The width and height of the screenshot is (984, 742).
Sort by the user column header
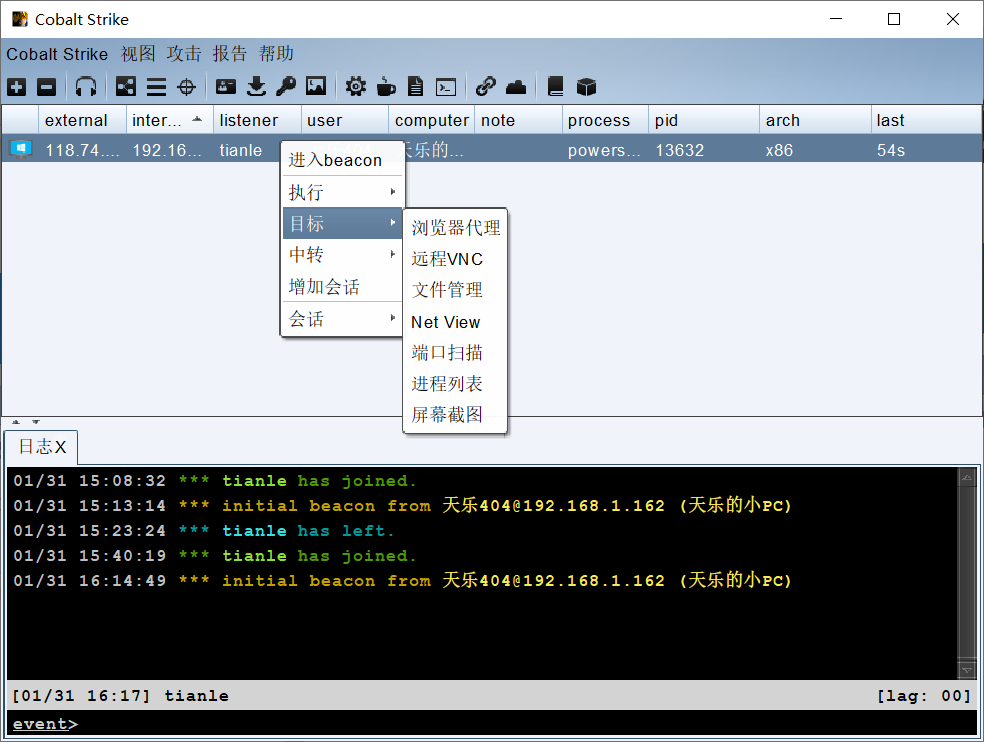pos(345,120)
